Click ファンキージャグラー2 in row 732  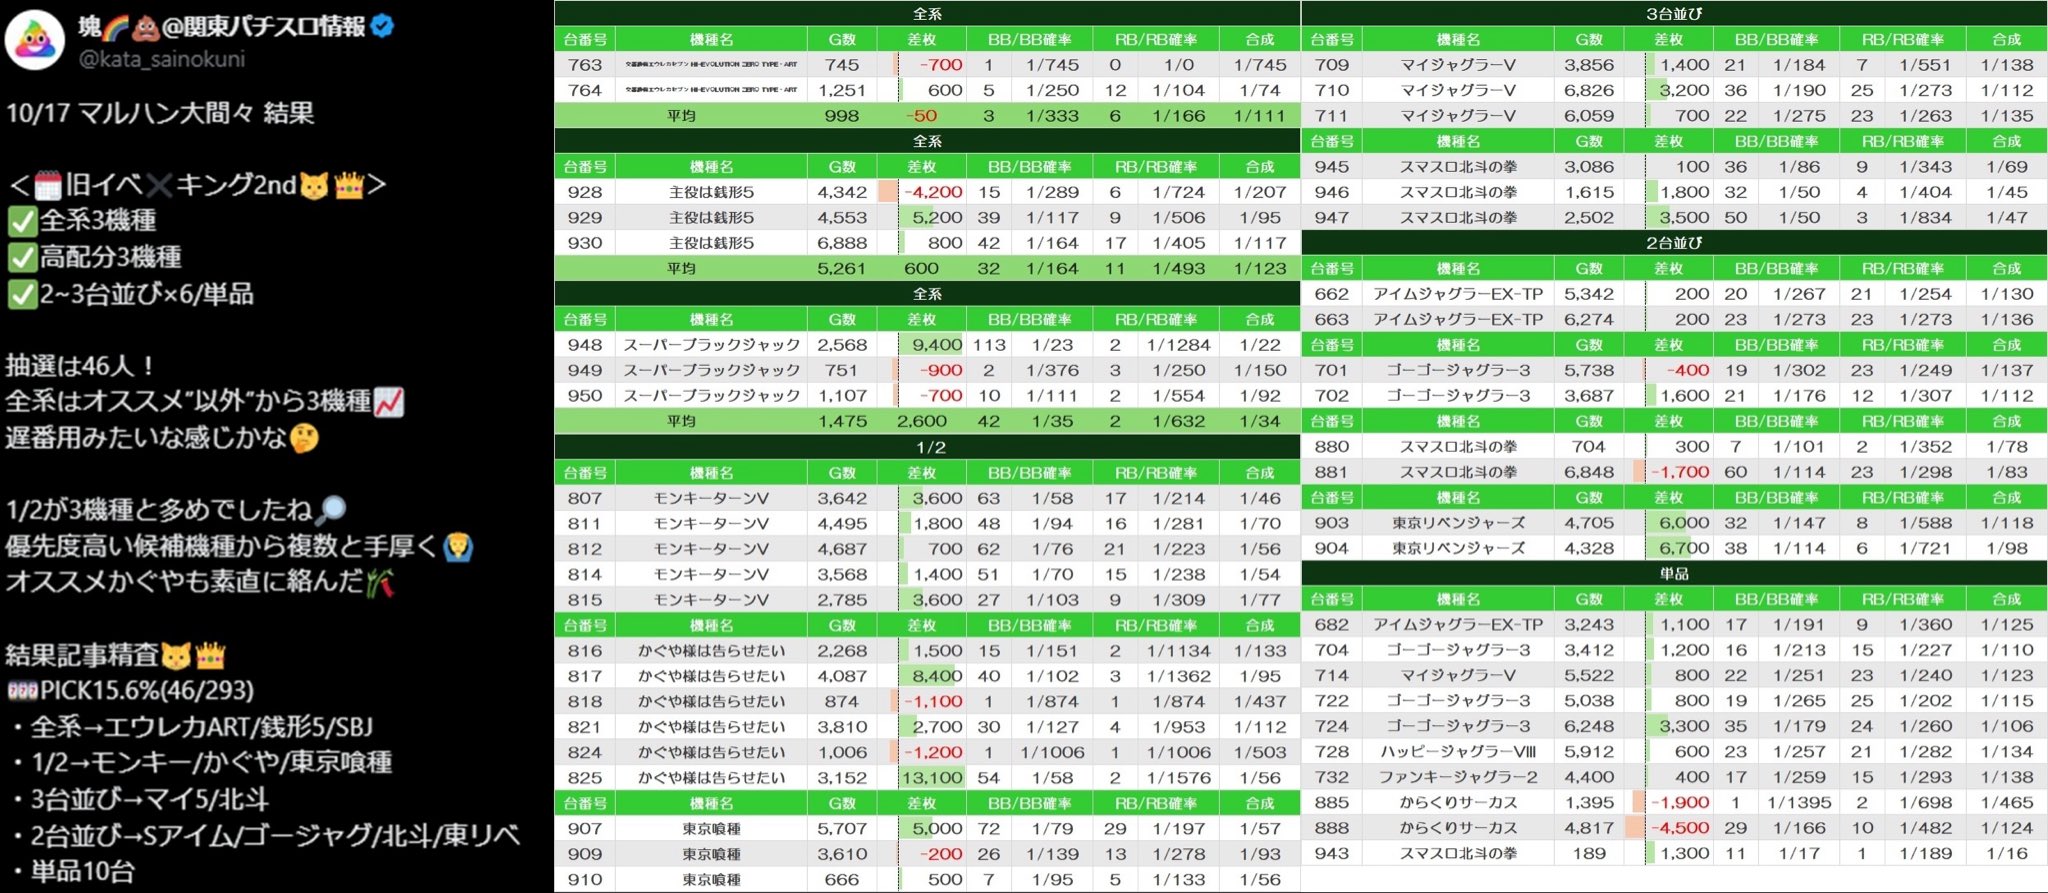(x=1458, y=777)
